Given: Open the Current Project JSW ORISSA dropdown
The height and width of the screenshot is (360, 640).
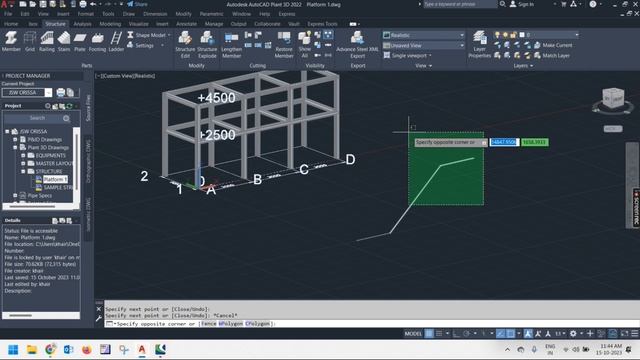Looking at the screenshot, I should 48,93.
